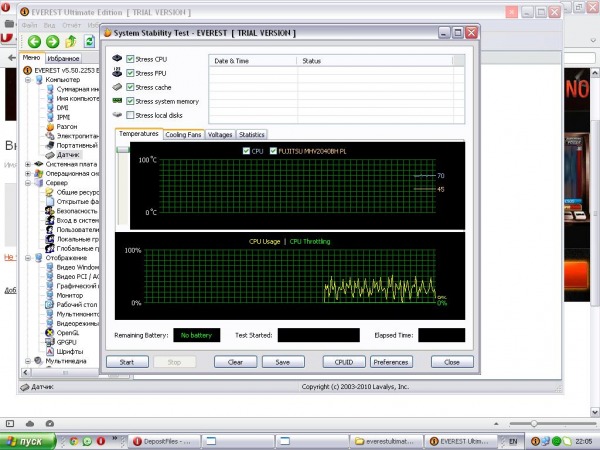The height and width of the screenshot is (450, 600).
Task: Click the EVEREST tray icon near clock
Action: tap(535, 441)
